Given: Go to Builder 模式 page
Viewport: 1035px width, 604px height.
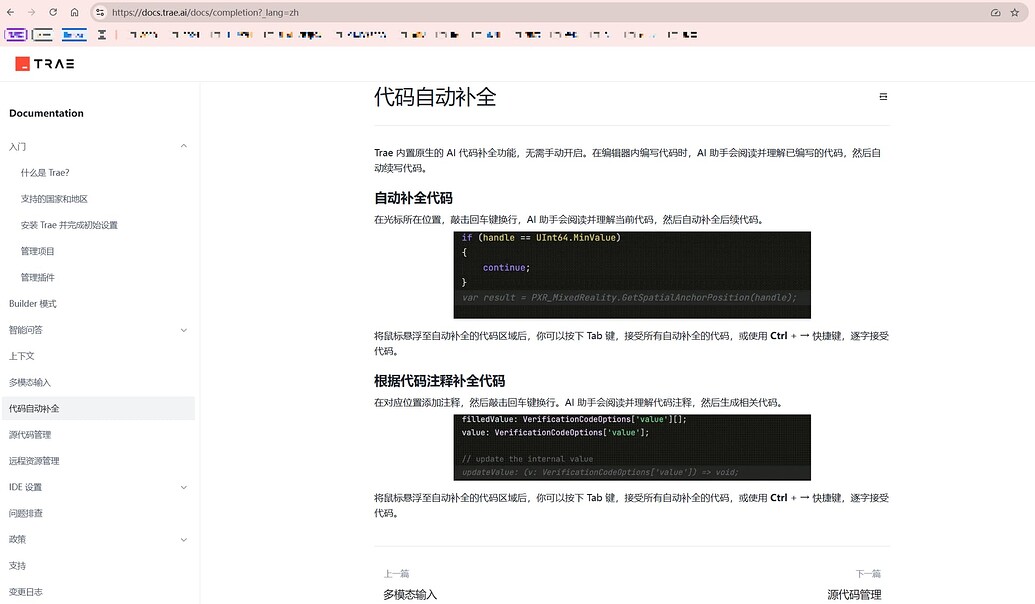Looking at the screenshot, I should tap(33, 304).
